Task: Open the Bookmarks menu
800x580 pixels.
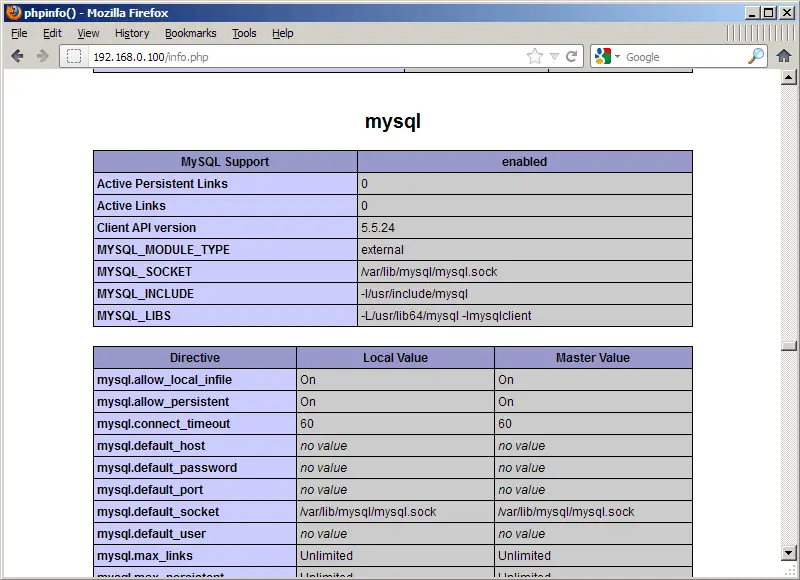Action: pyautogui.click(x=191, y=33)
